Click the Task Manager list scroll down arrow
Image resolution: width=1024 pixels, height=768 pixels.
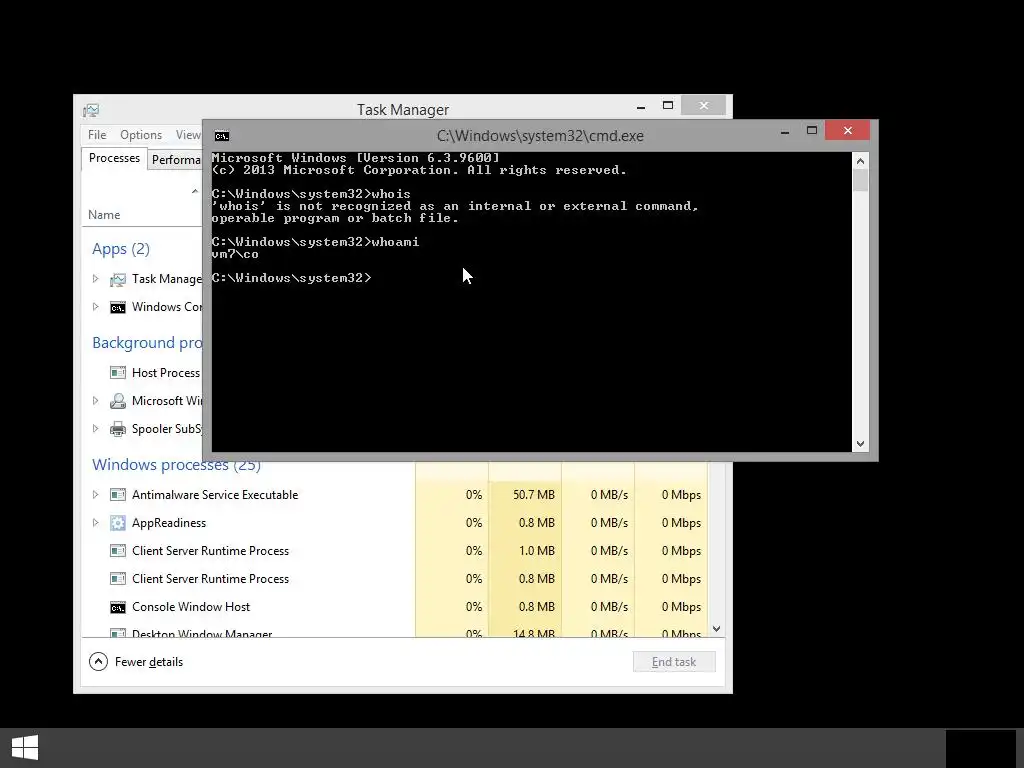click(716, 629)
